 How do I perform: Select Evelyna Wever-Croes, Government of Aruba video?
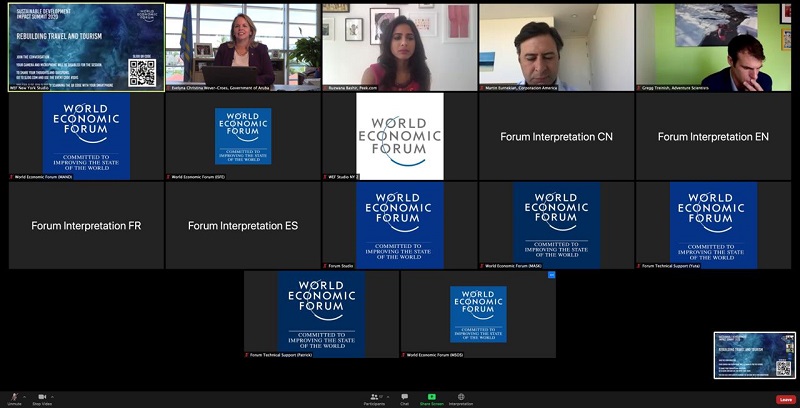point(243,47)
